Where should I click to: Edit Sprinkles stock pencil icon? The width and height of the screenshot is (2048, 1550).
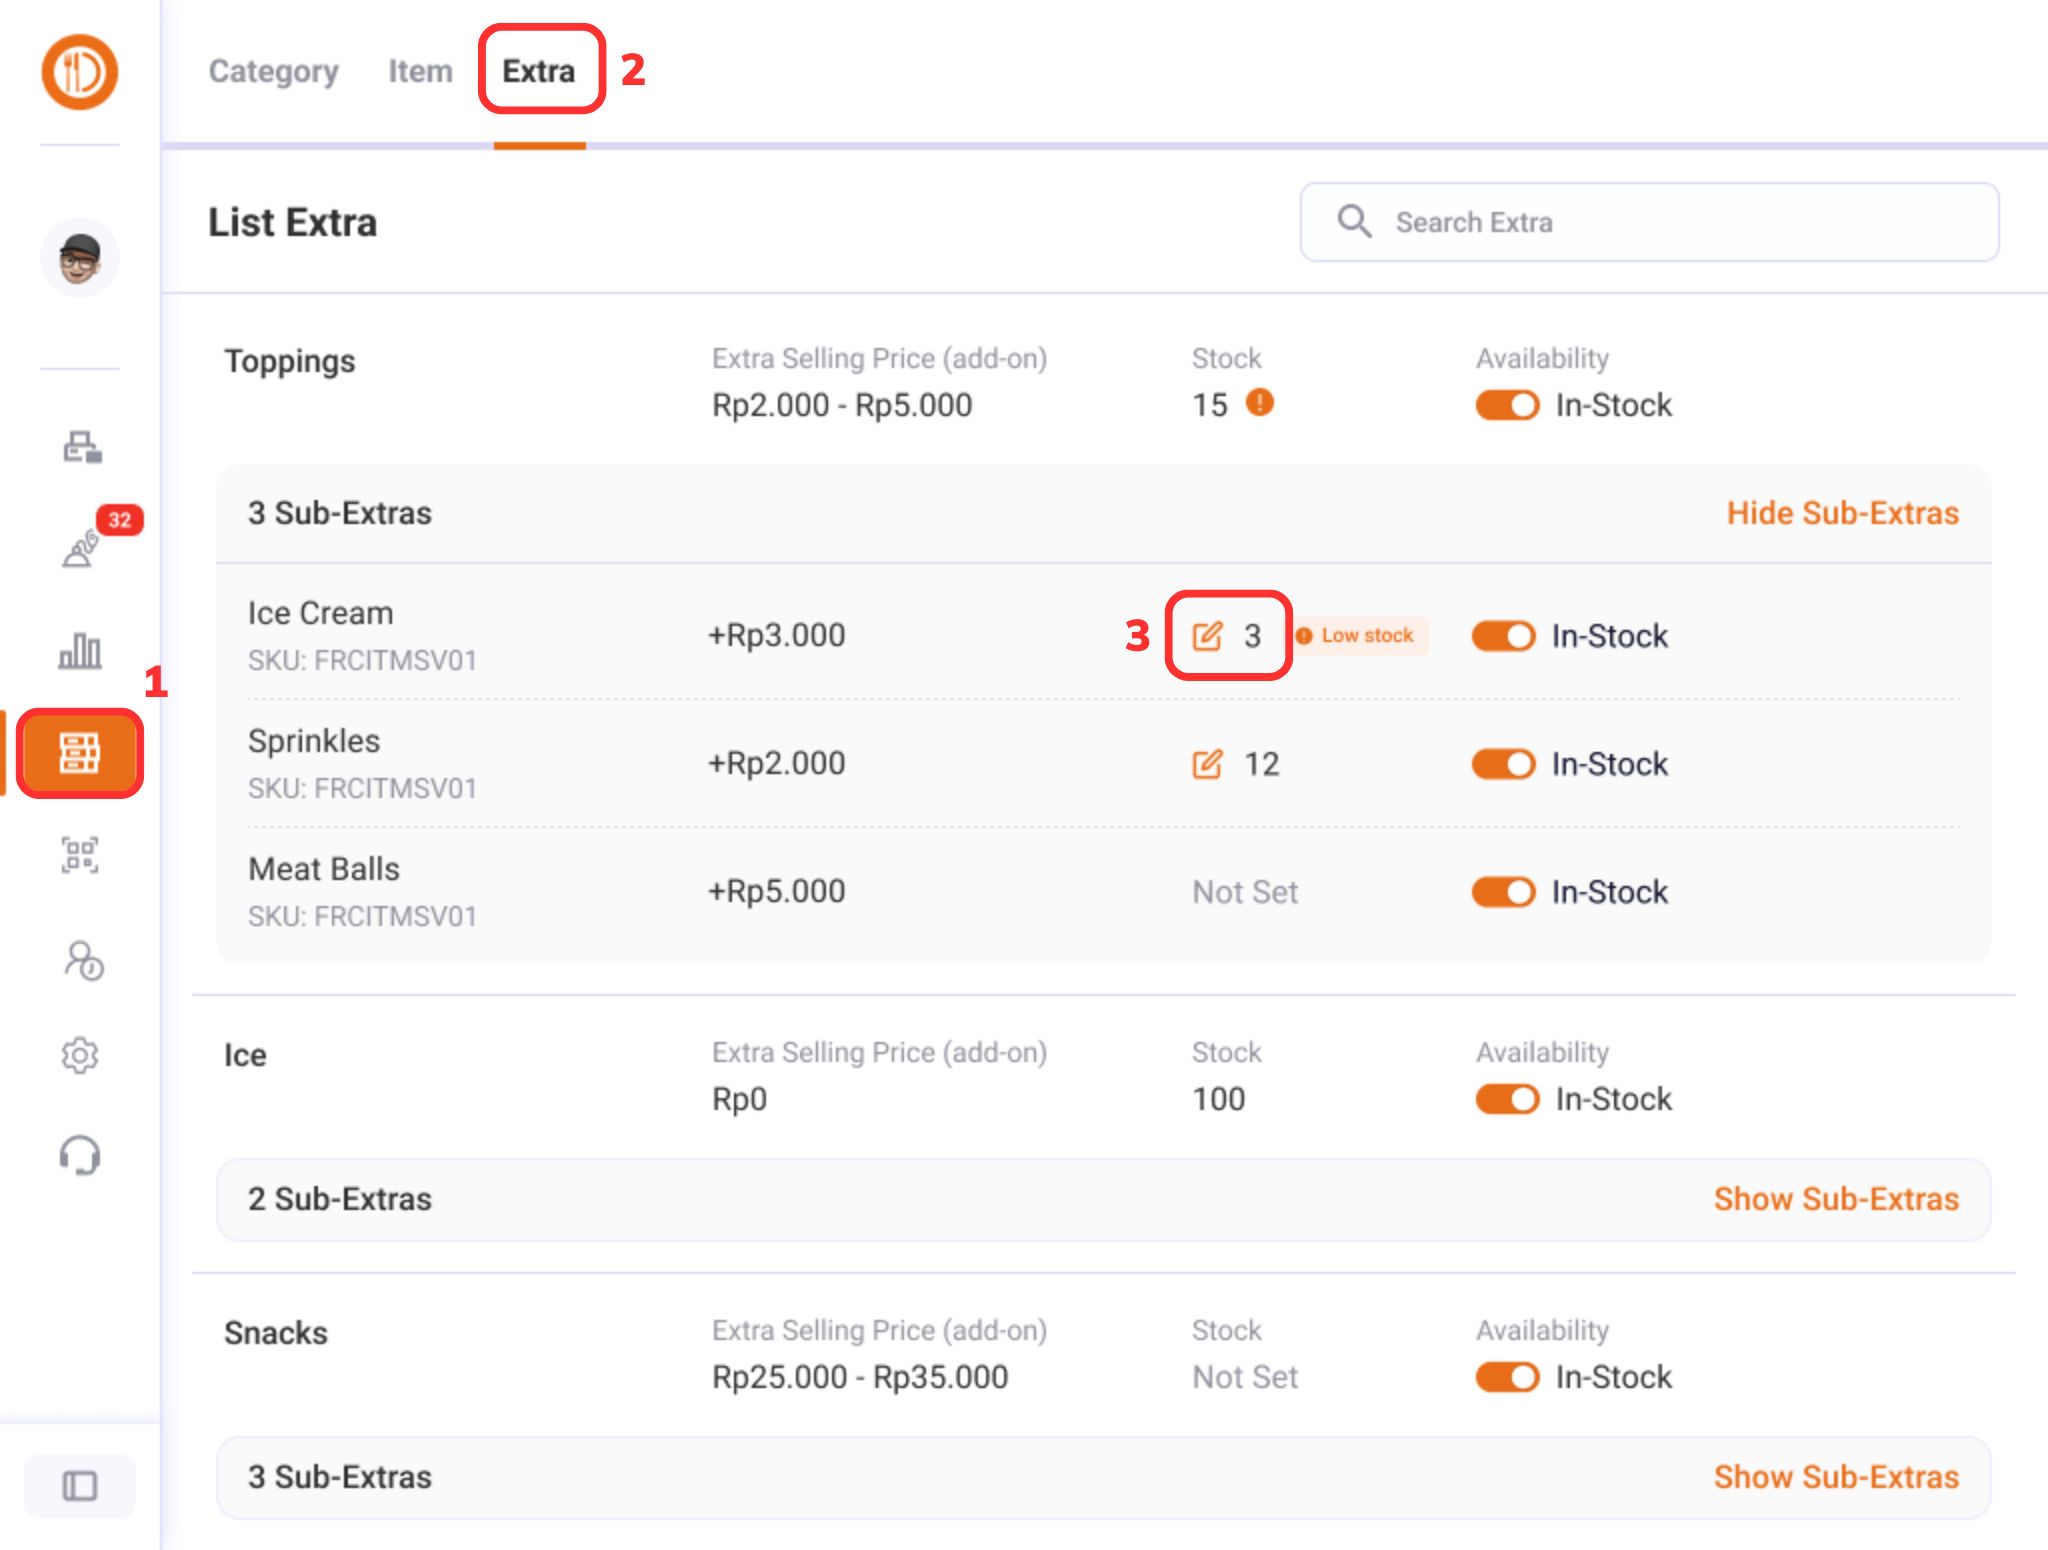tap(1207, 764)
